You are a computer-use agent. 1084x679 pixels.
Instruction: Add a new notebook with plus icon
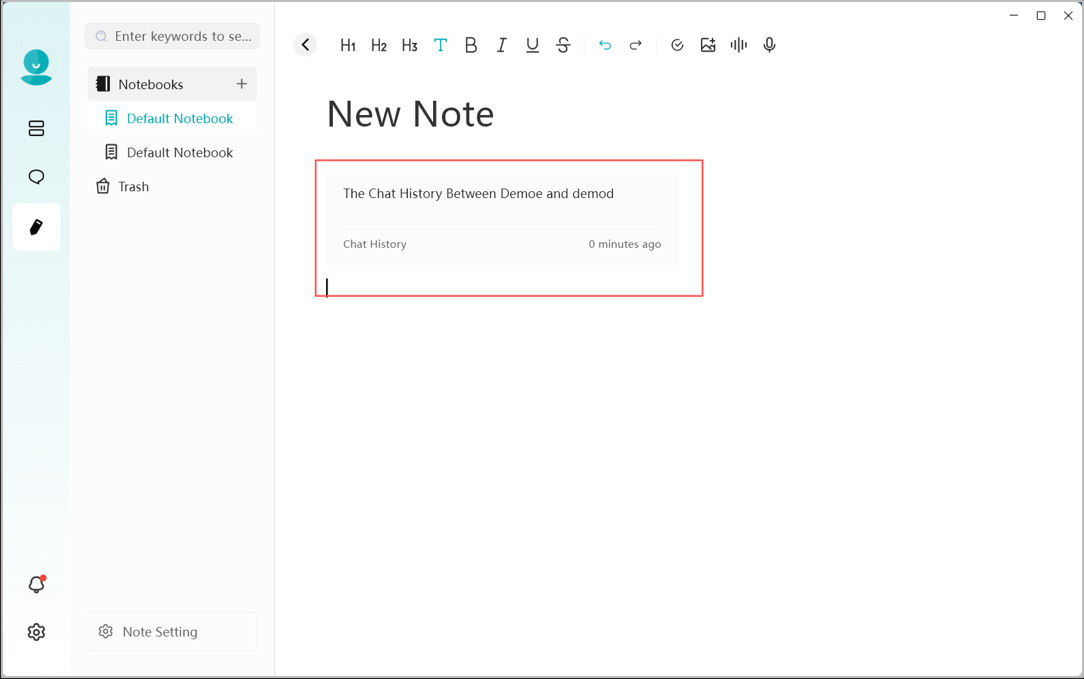[x=241, y=84]
